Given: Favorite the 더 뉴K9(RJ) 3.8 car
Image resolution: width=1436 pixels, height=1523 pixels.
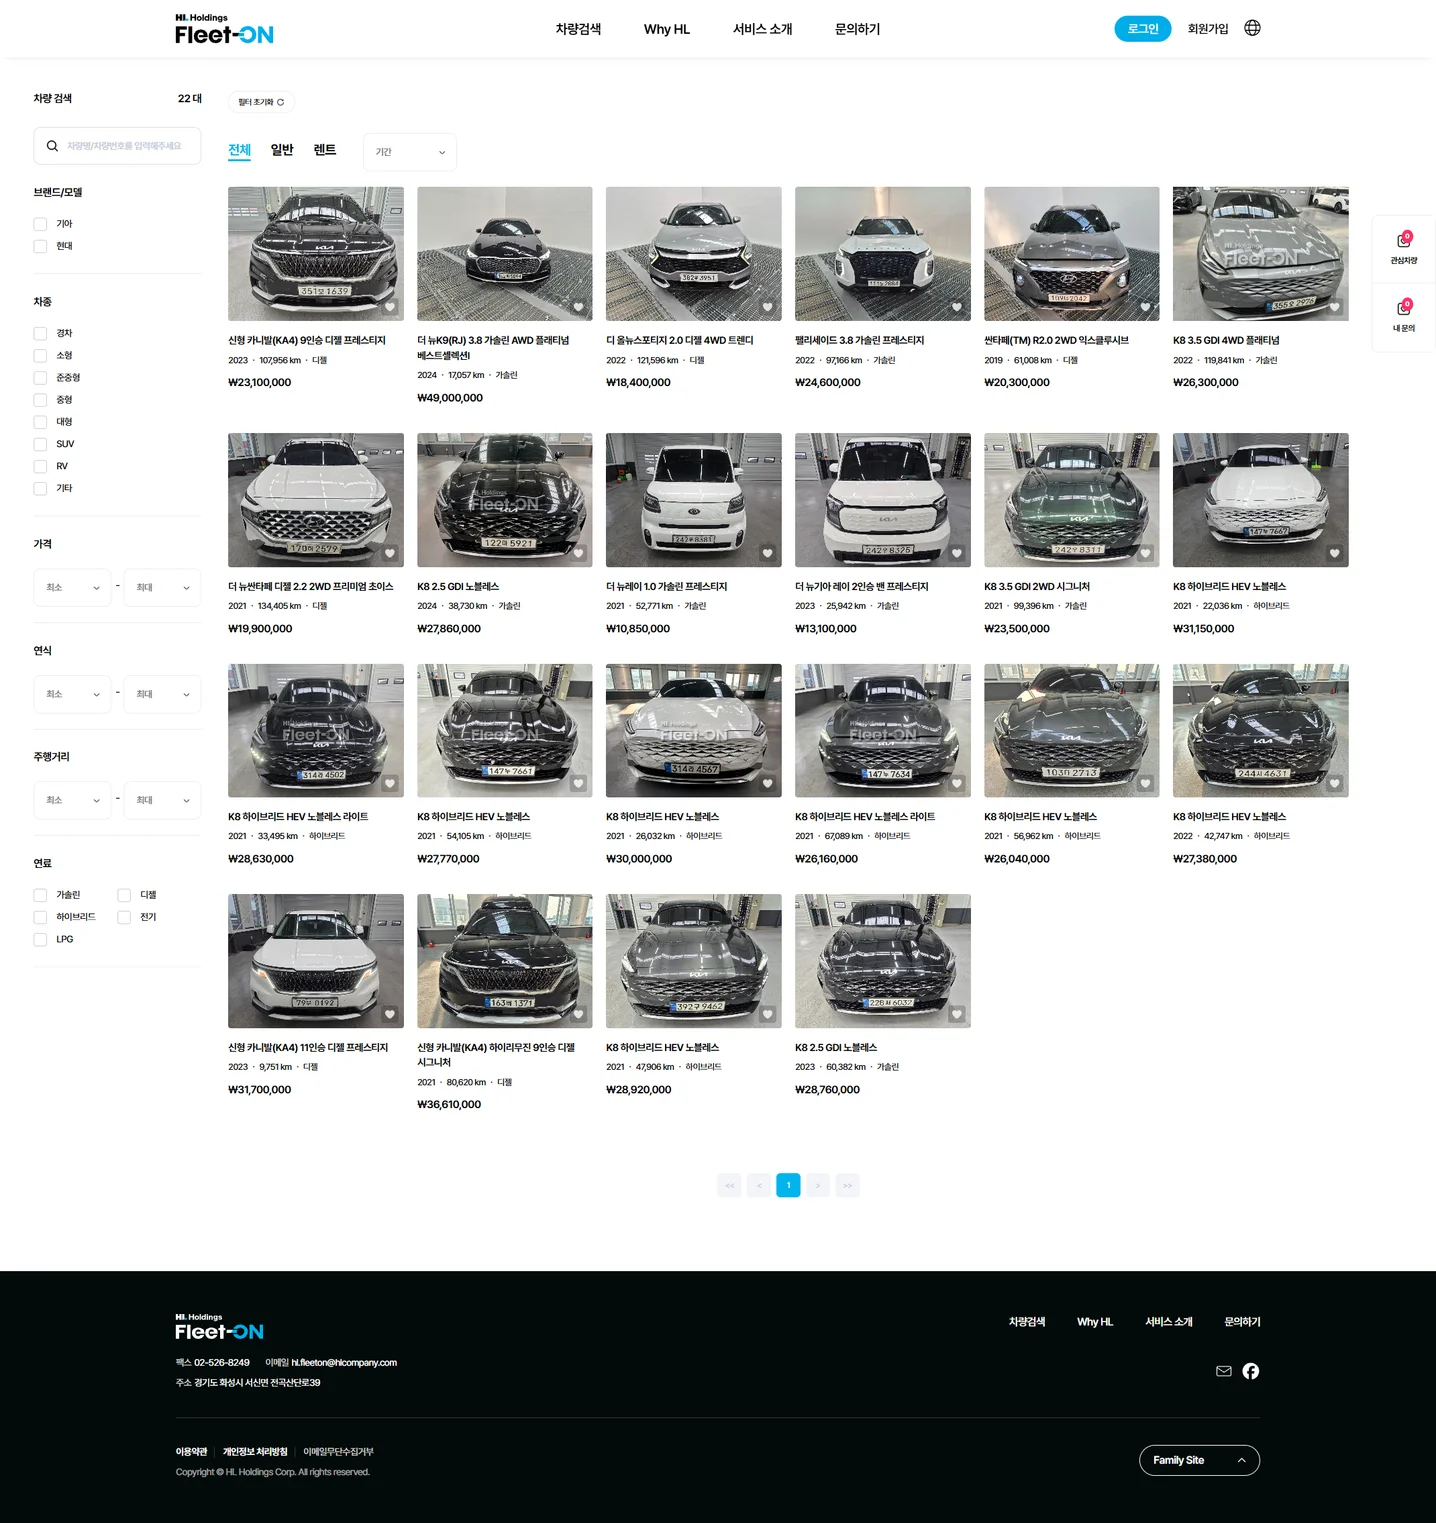Looking at the screenshot, I should [578, 307].
